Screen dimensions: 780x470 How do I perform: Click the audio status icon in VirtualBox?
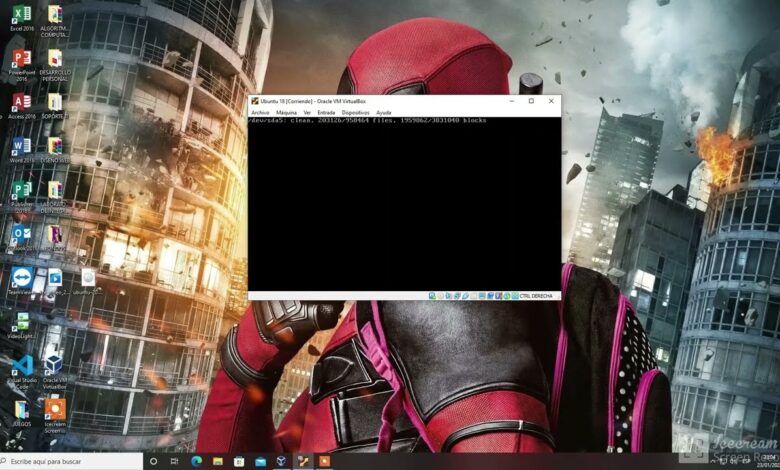coord(448,296)
